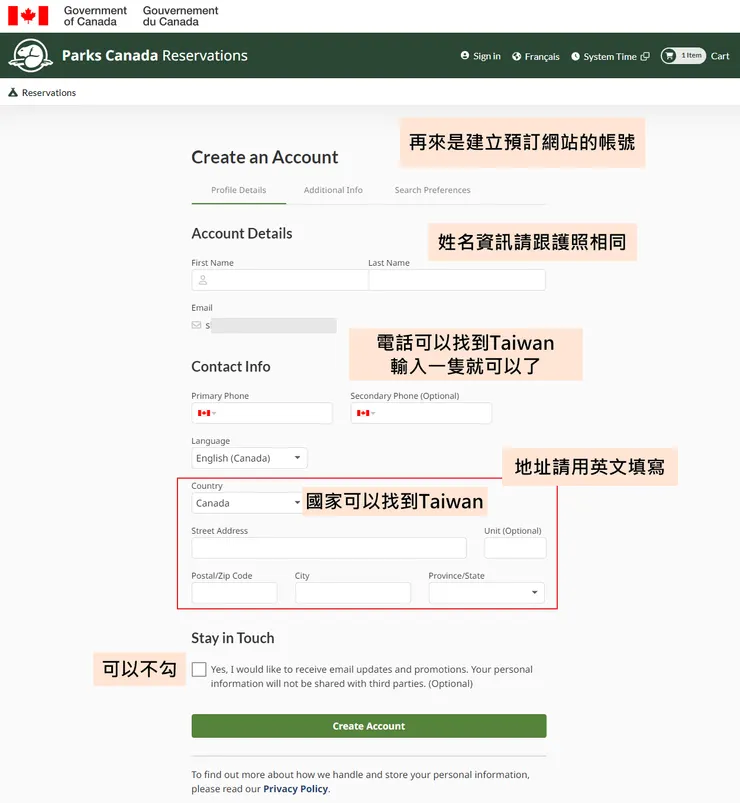Image resolution: width=740 pixels, height=803 pixels.
Task: Click the Parks Canada Reservations title
Action: pos(155,55)
